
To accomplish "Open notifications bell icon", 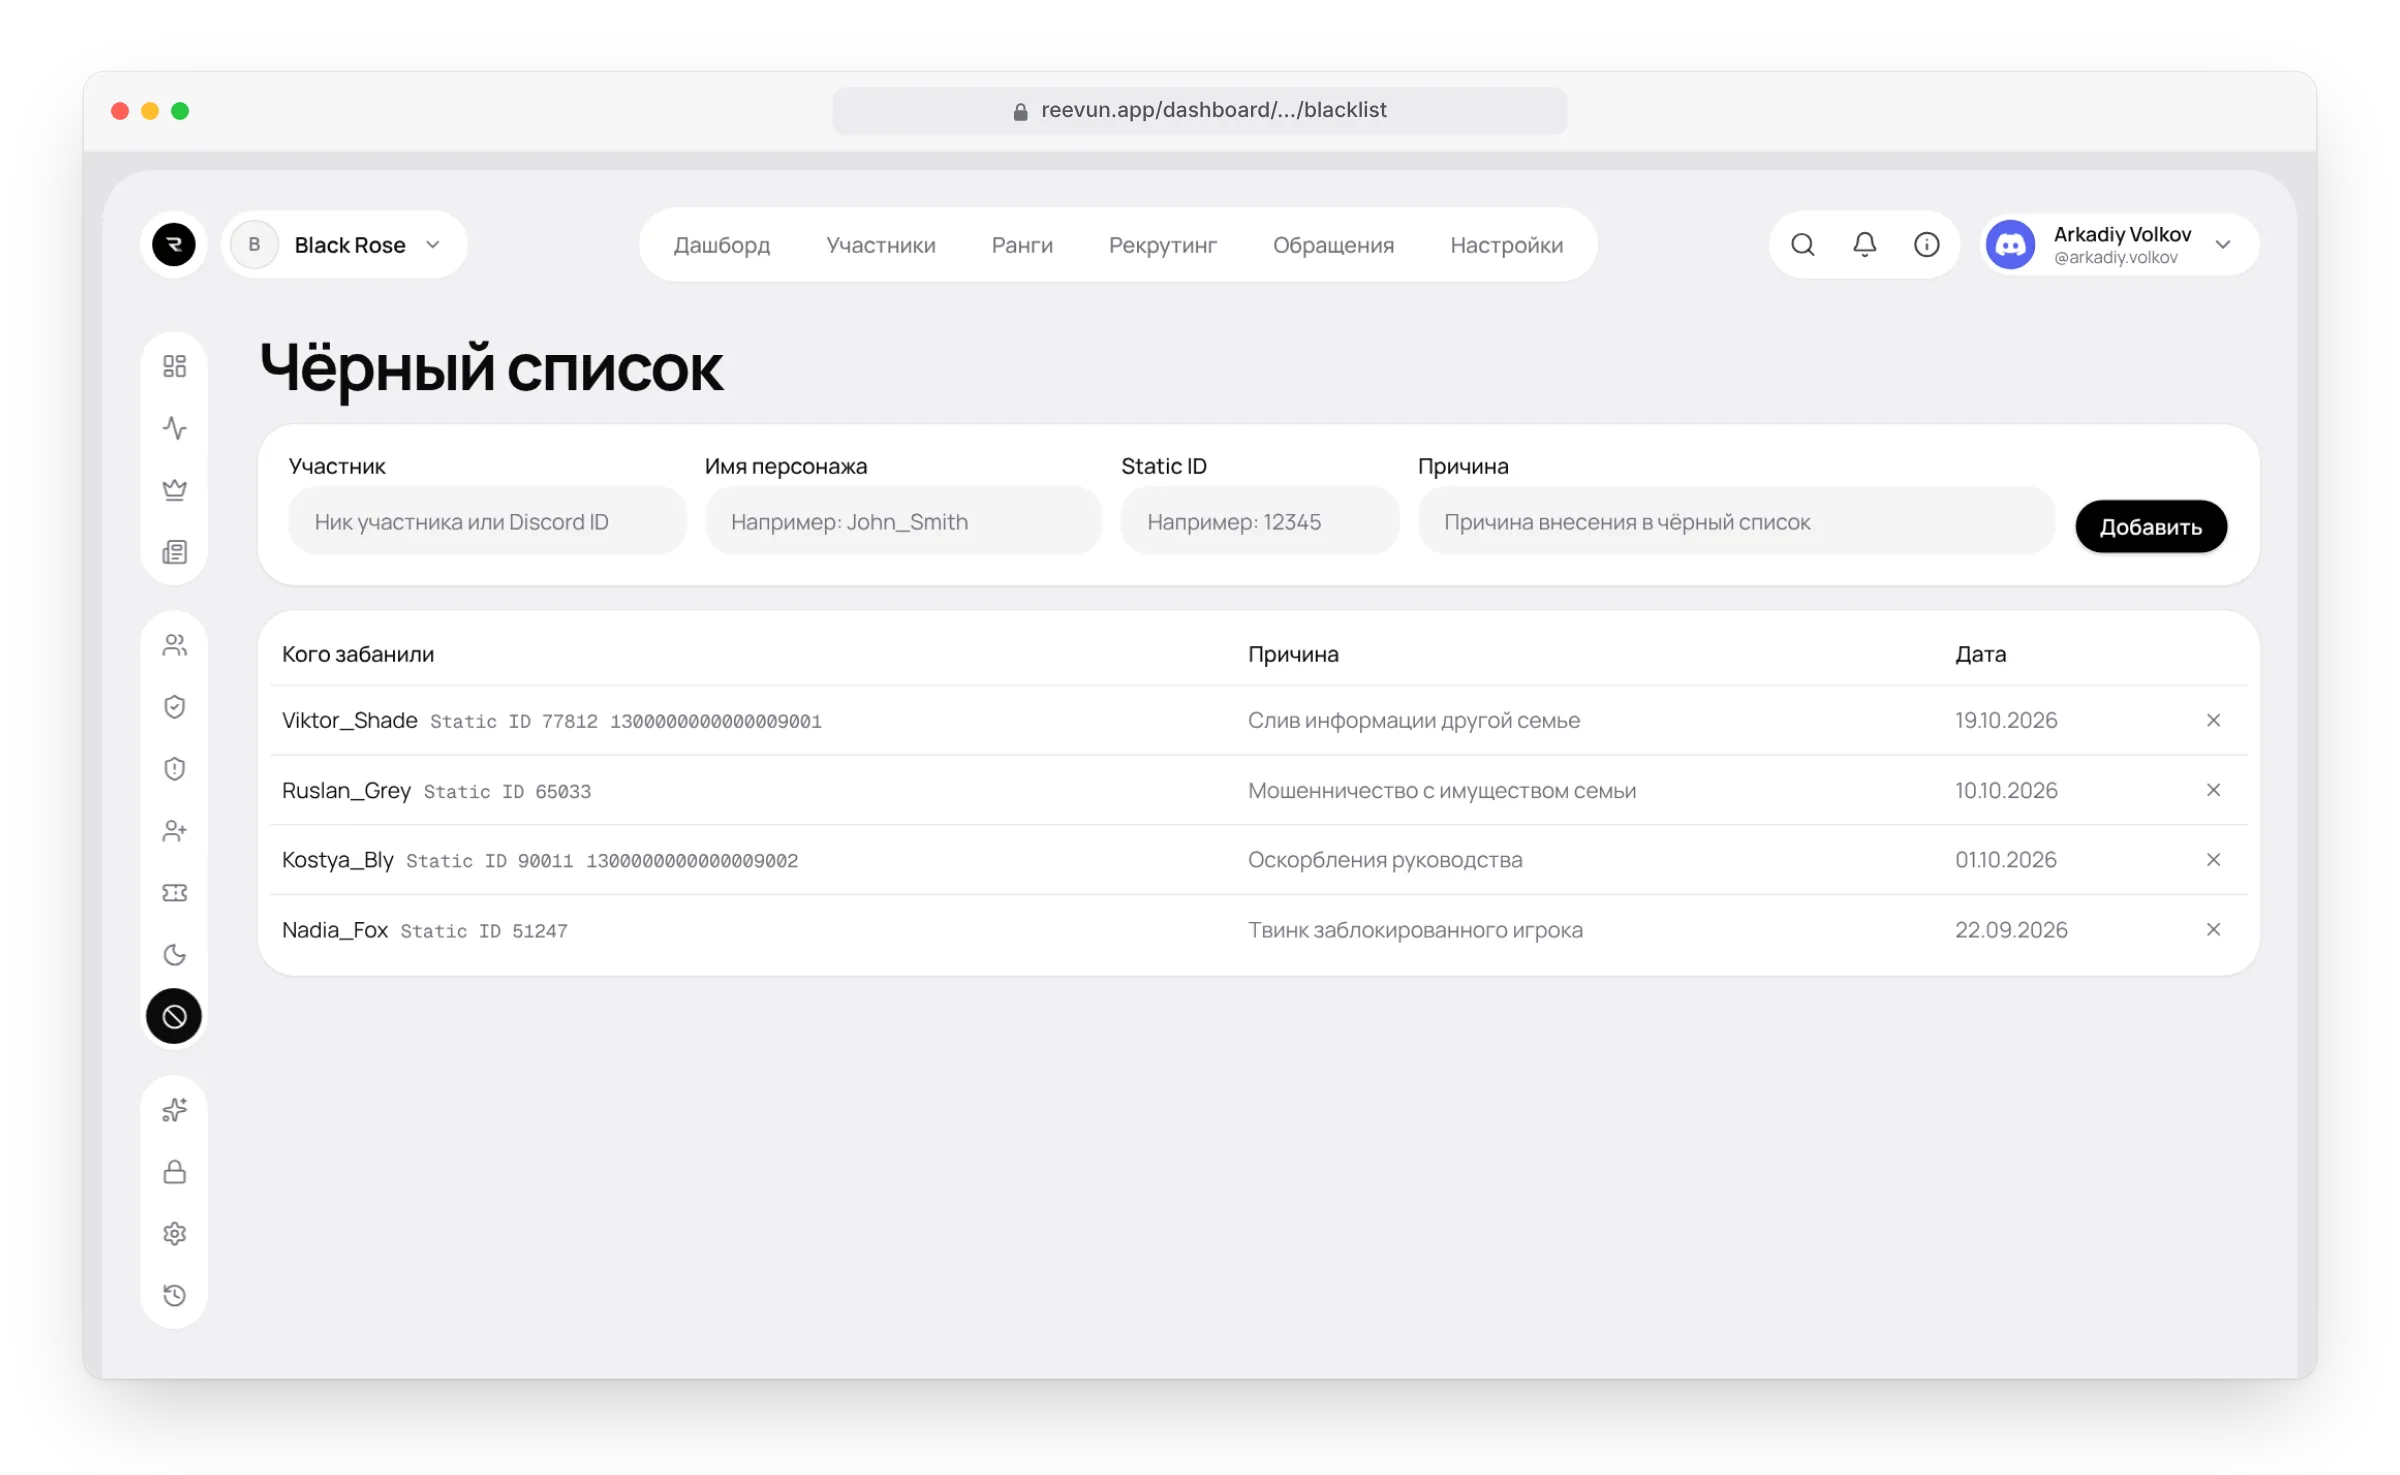I will (1864, 244).
